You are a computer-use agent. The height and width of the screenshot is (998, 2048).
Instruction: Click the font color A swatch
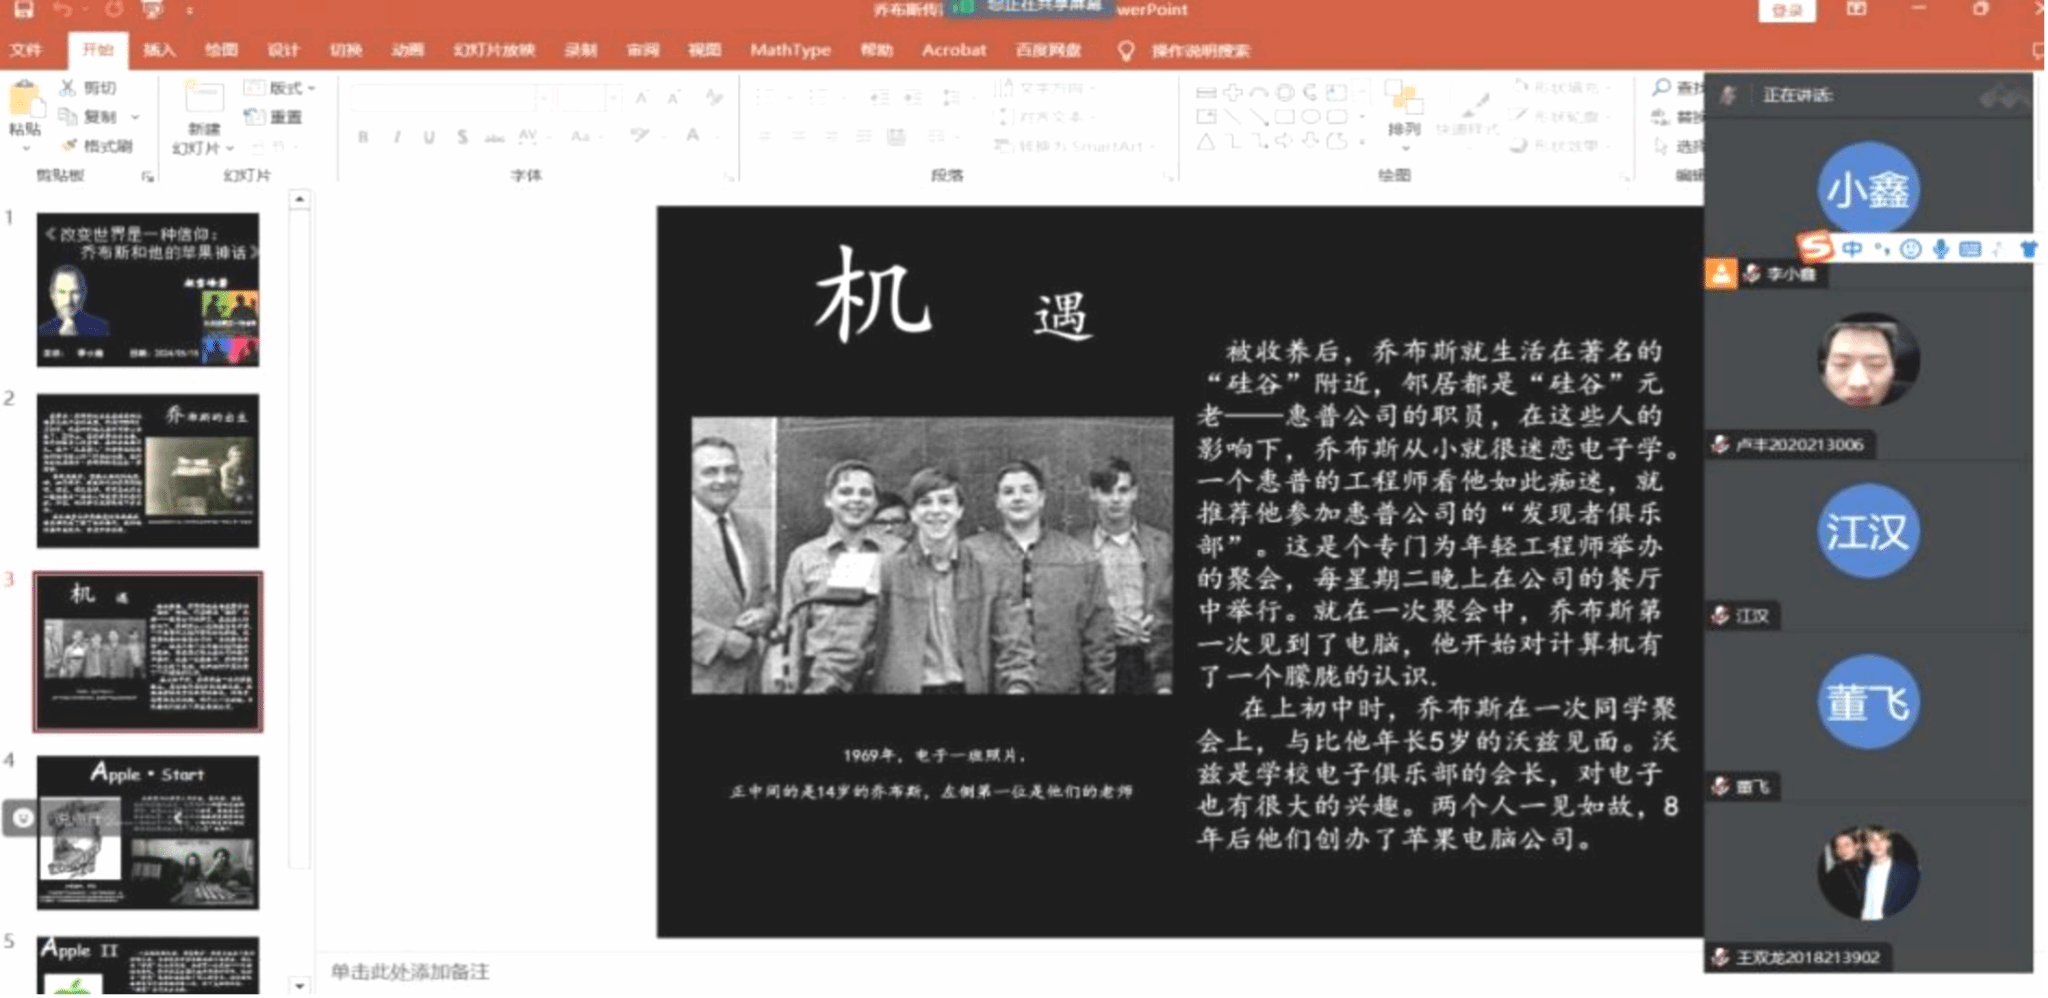(692, 136)
